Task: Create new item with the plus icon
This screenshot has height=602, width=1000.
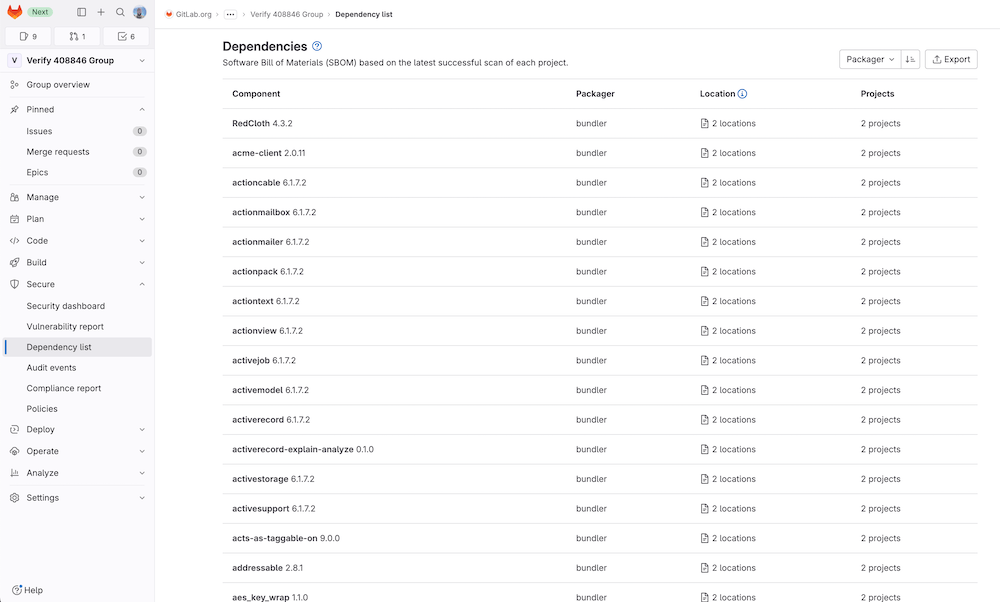Action: click(x=101, y=12)
